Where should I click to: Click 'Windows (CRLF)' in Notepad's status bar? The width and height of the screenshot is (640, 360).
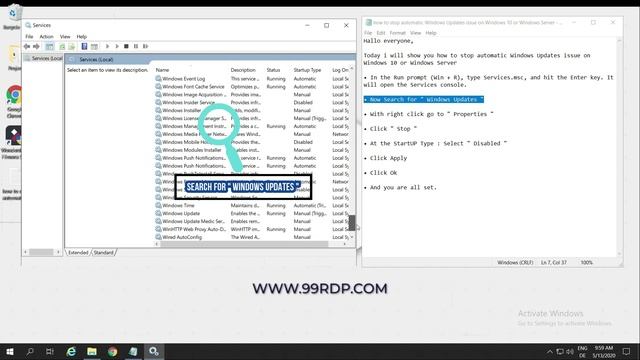click(x=515, y=263)
